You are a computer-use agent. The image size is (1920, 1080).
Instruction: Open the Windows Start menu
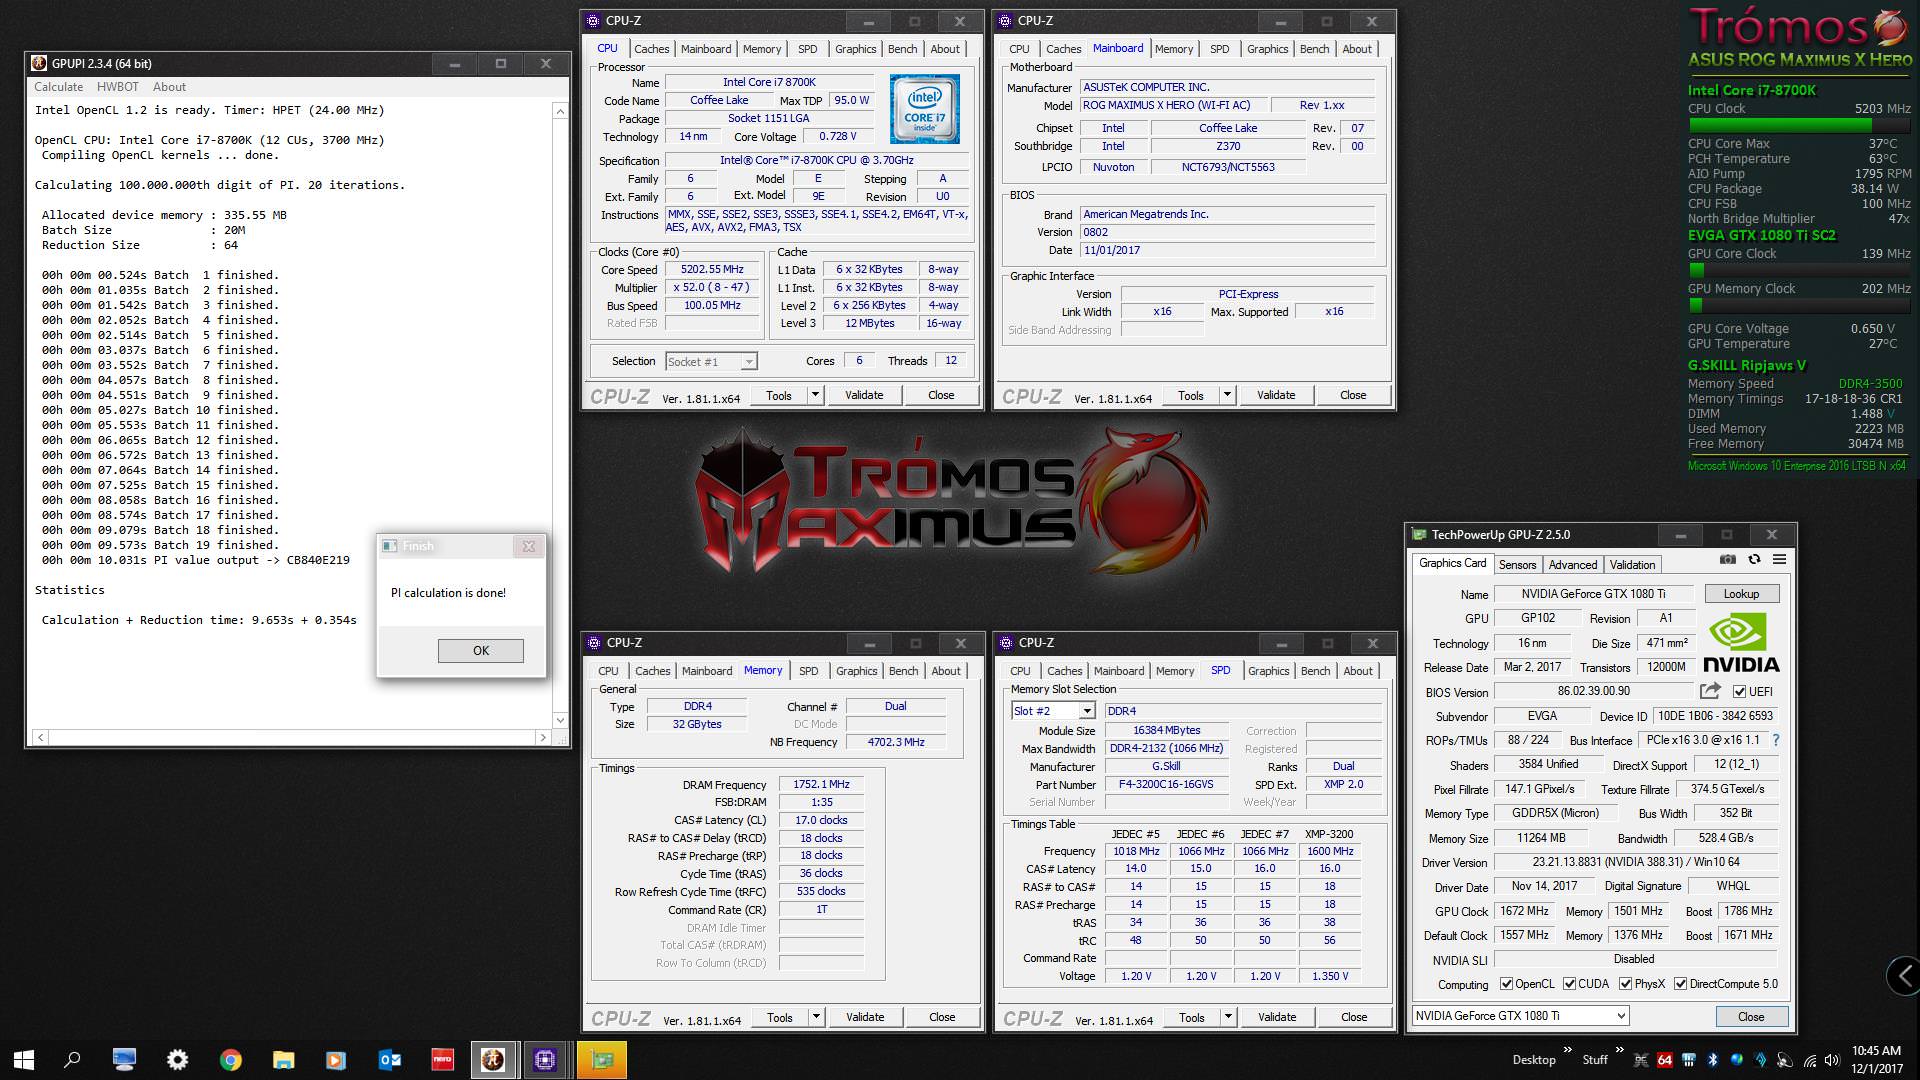24,1060
